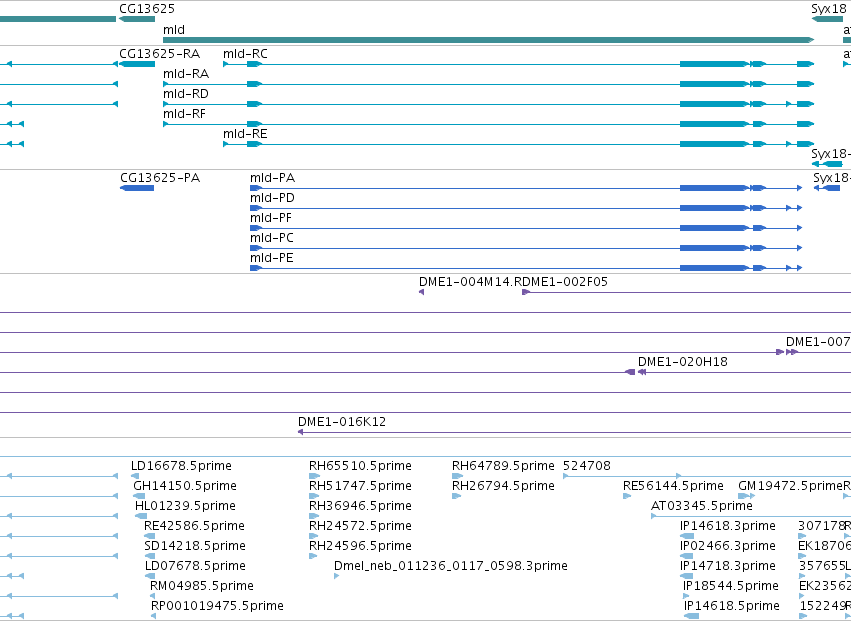
Task: Click the RE56144.5prime EST marker
Action: click(627, 496)
